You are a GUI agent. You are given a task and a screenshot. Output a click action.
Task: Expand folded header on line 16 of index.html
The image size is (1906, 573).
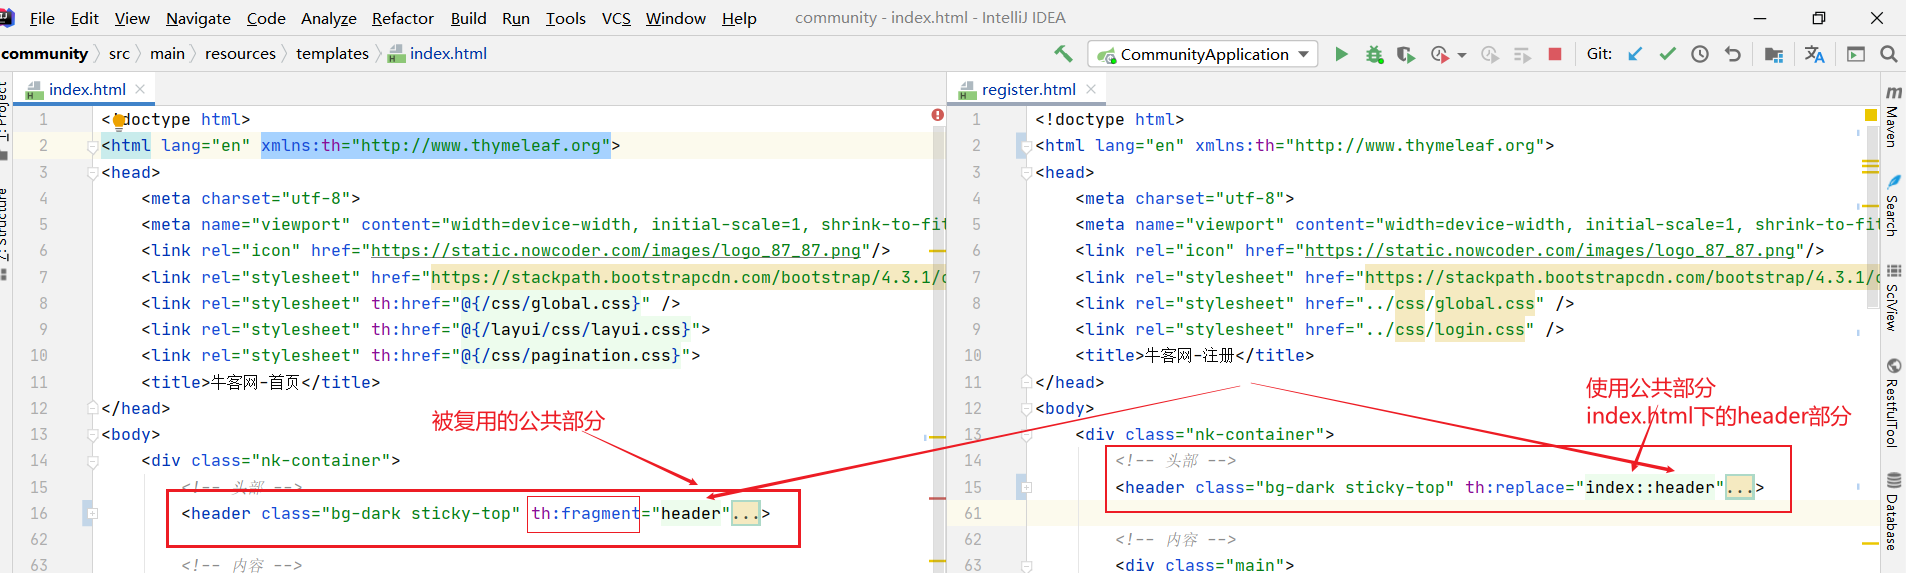click(92, 514)
